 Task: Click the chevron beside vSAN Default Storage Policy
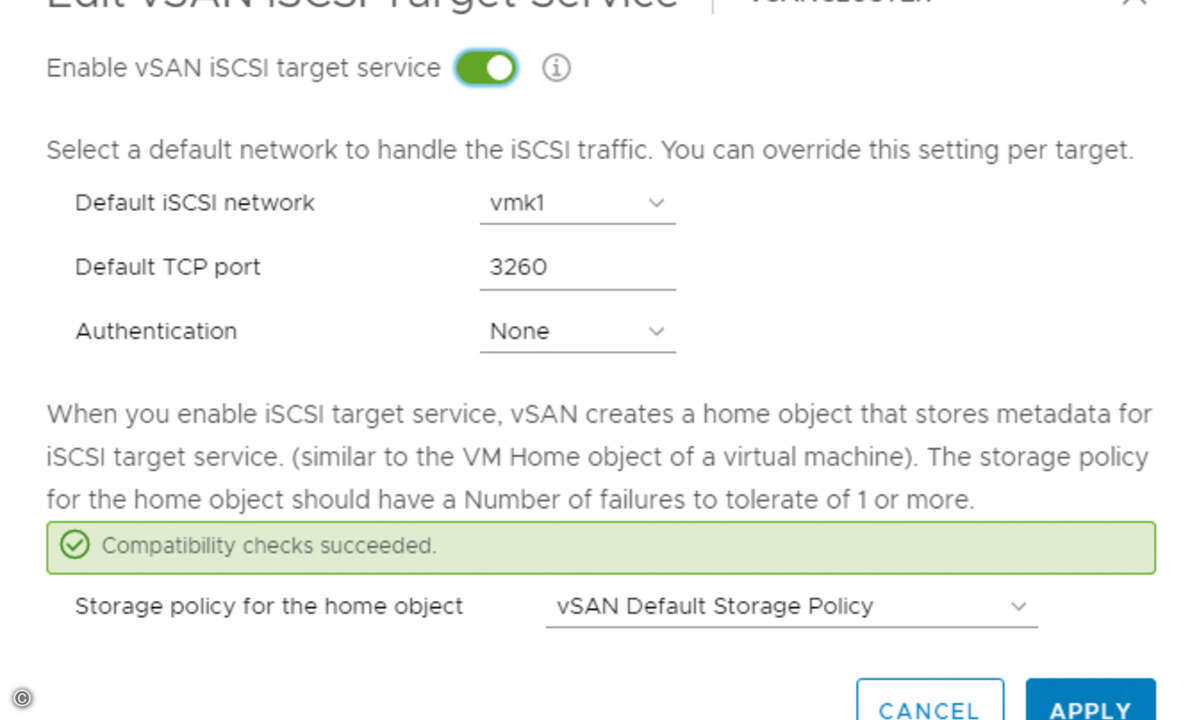click(1018, 607)
